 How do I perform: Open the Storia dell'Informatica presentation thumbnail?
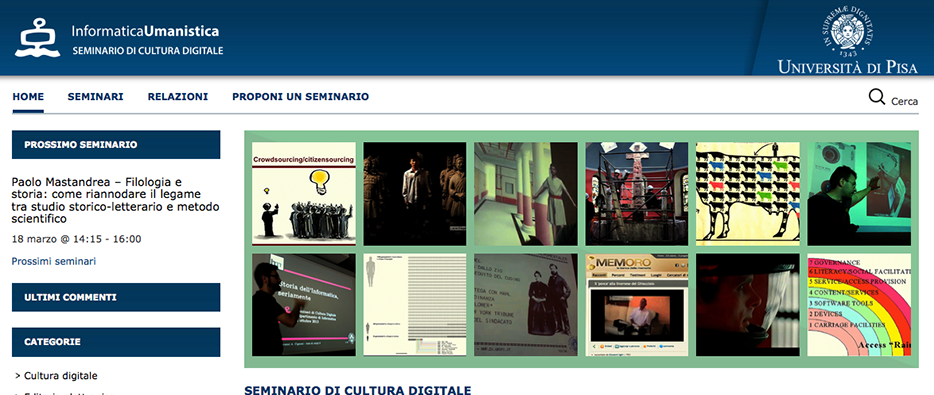click(x=304, y=304)
